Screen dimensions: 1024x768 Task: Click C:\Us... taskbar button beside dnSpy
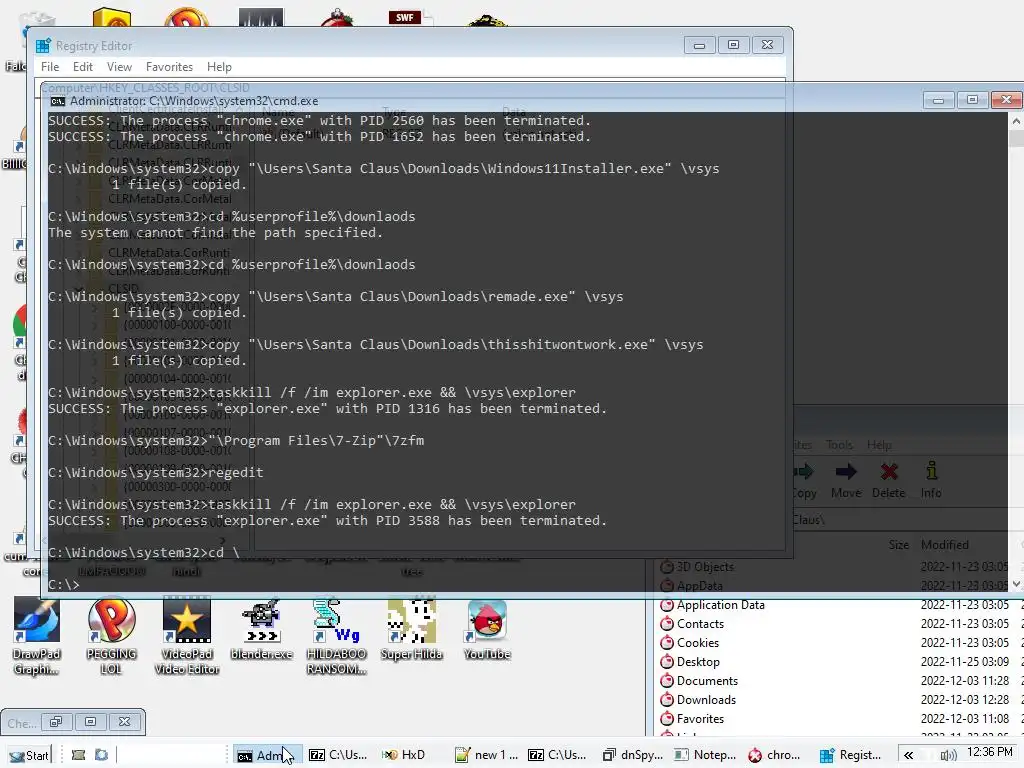tap(558, 755)
